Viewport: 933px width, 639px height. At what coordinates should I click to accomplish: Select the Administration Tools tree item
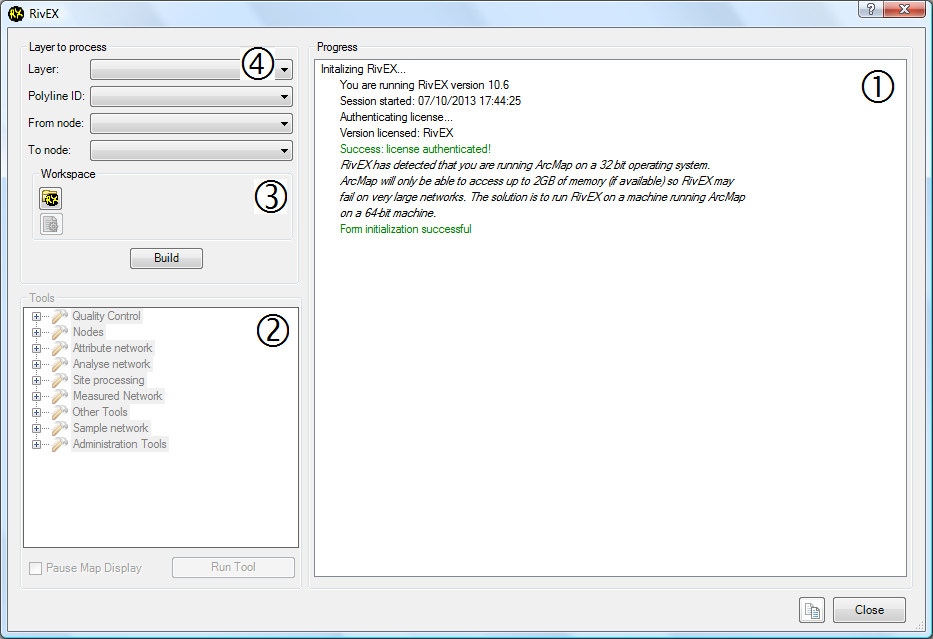pos(120,444)
